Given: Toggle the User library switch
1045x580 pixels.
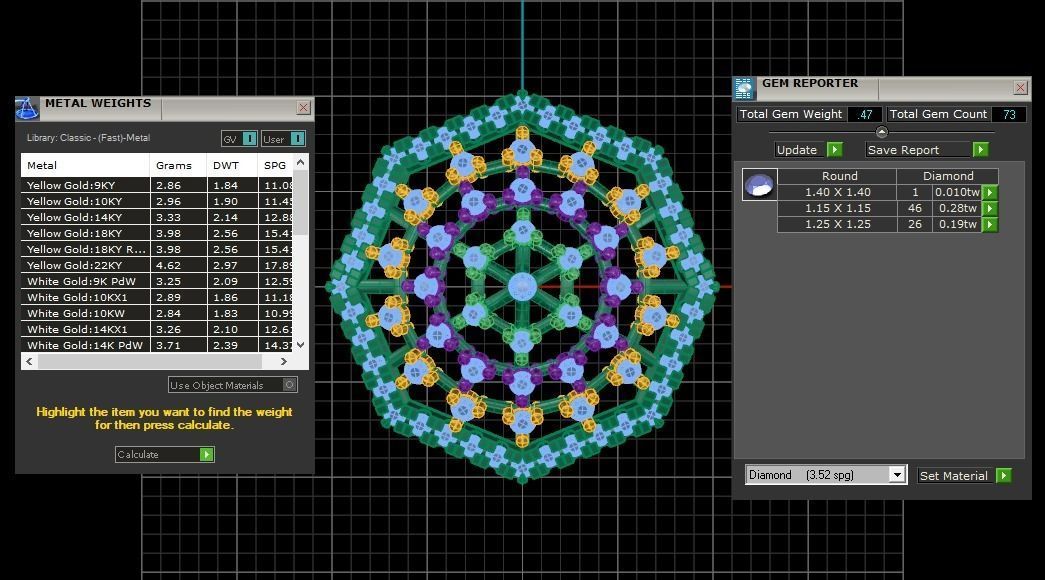Looking at the screenshot, I should pyautogui.click(x=297, y=139).
